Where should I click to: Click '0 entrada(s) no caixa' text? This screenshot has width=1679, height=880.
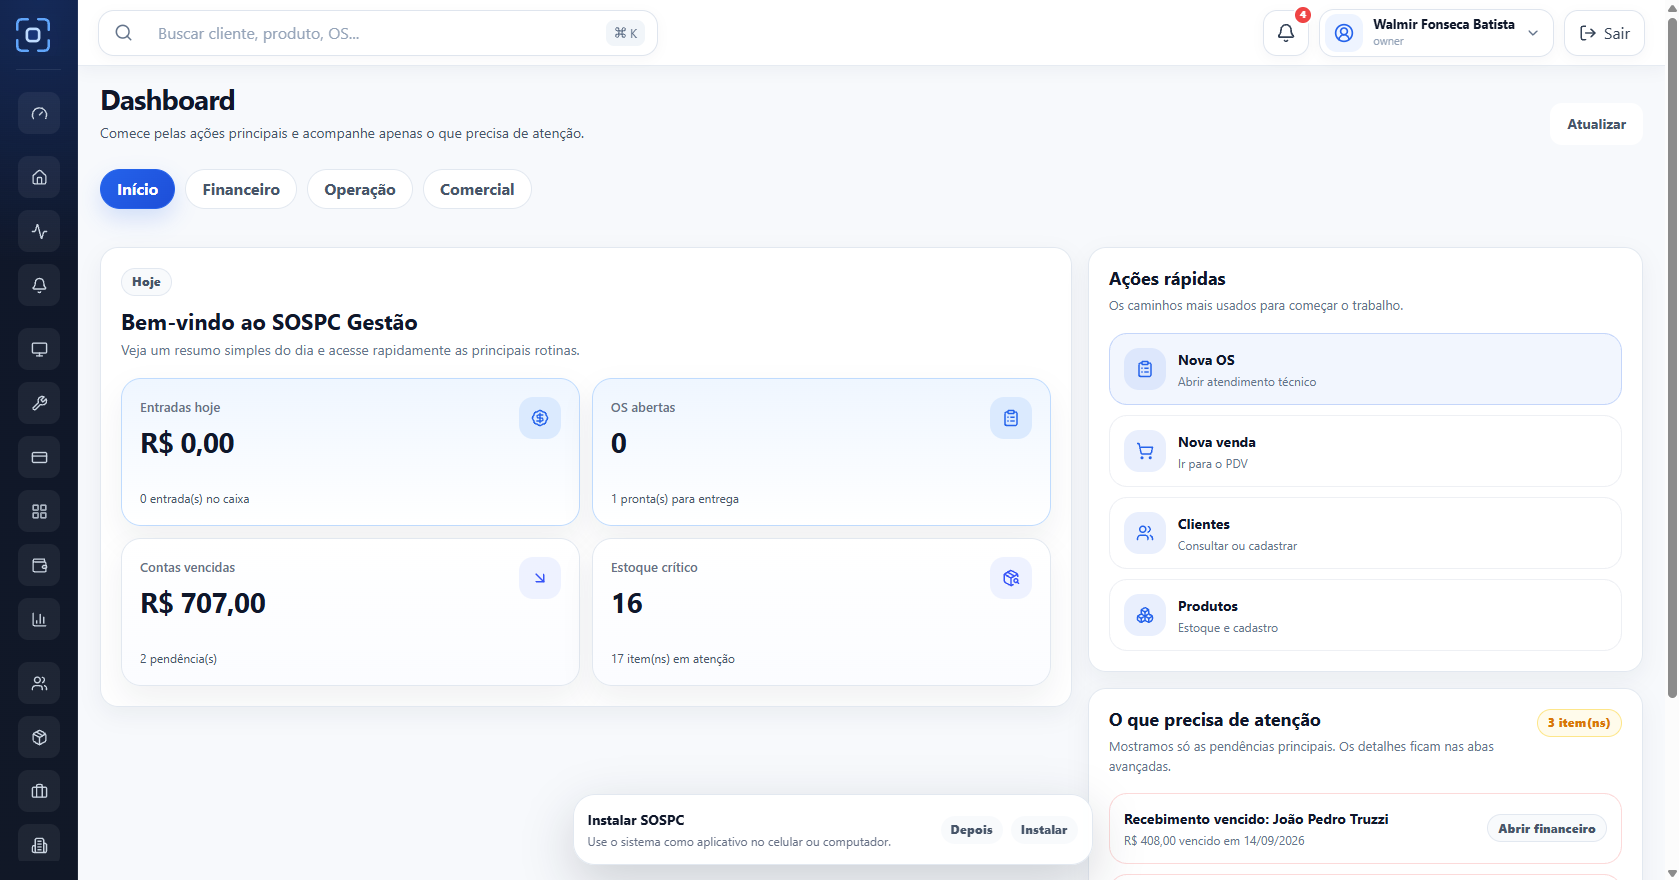click(195, 499)
